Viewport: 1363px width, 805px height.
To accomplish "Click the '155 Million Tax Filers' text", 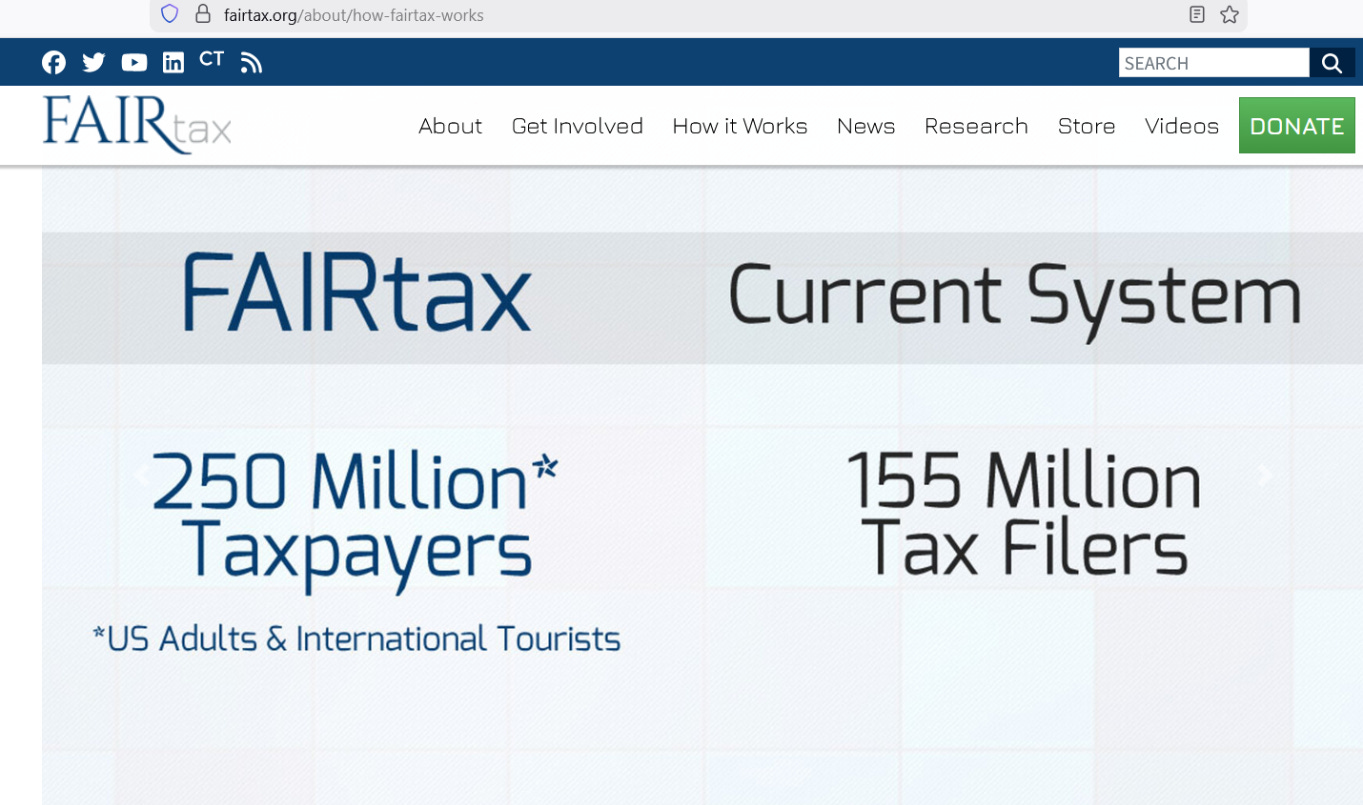I will point(1024,514).
